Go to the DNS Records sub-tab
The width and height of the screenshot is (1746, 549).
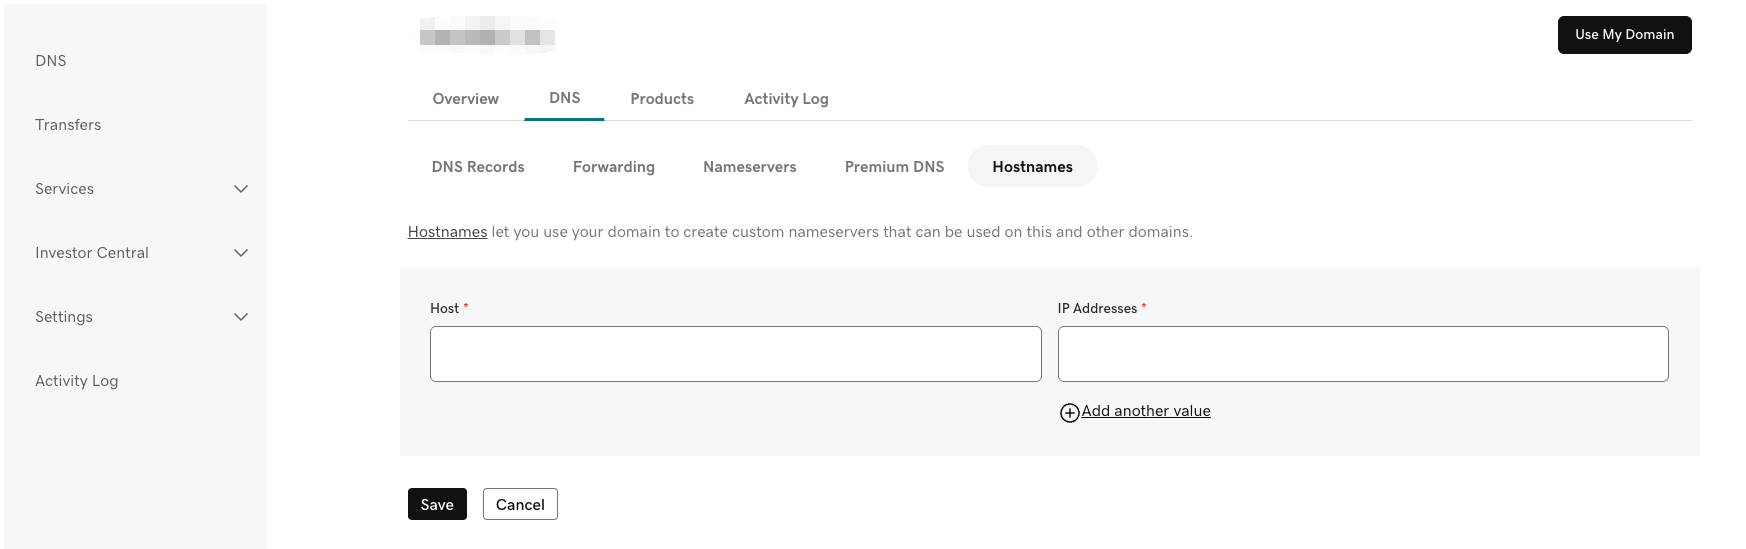pyautogui.click(x=478, y=167)
